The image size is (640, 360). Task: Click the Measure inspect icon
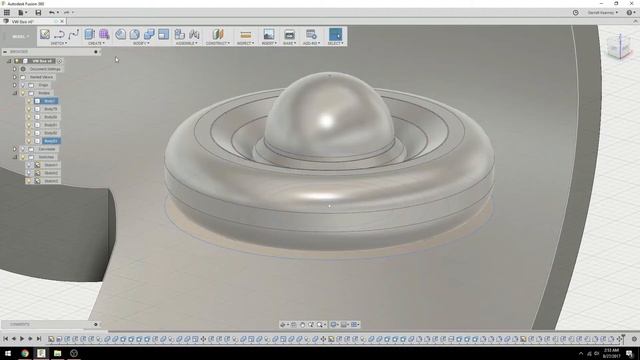[x=245, y=35]
